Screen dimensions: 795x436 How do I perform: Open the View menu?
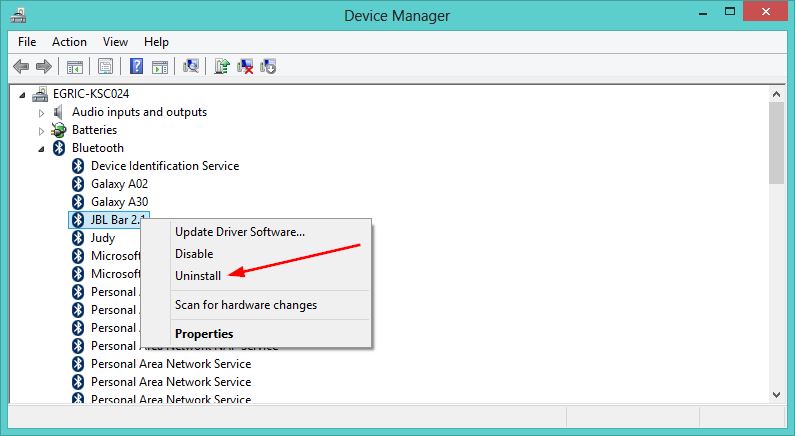point(115,42)
